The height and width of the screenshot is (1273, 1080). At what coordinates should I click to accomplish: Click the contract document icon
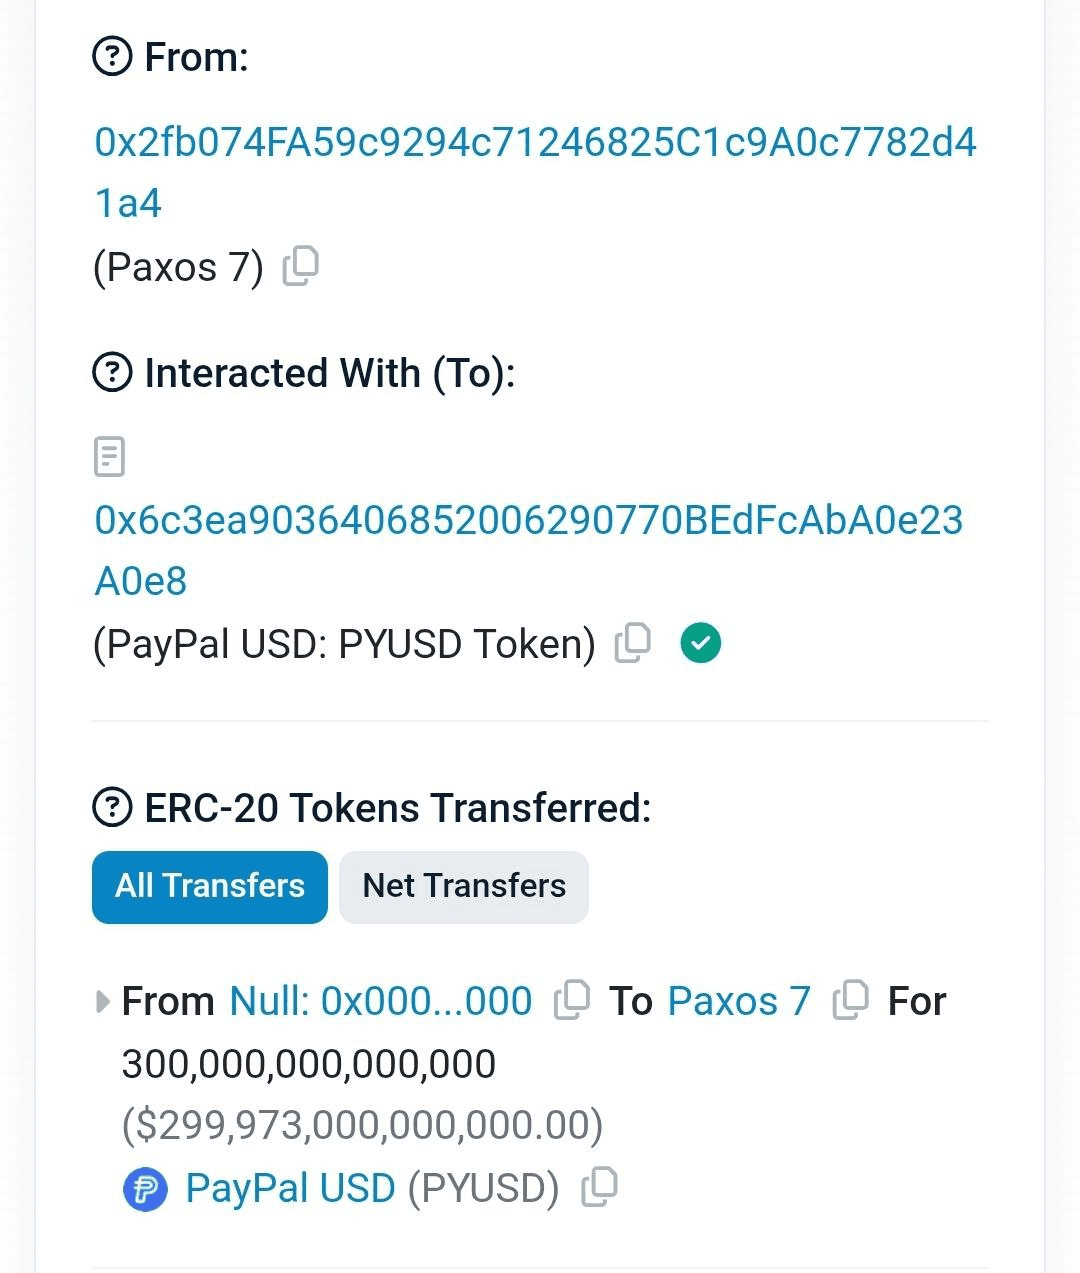[x=109, y=457]
